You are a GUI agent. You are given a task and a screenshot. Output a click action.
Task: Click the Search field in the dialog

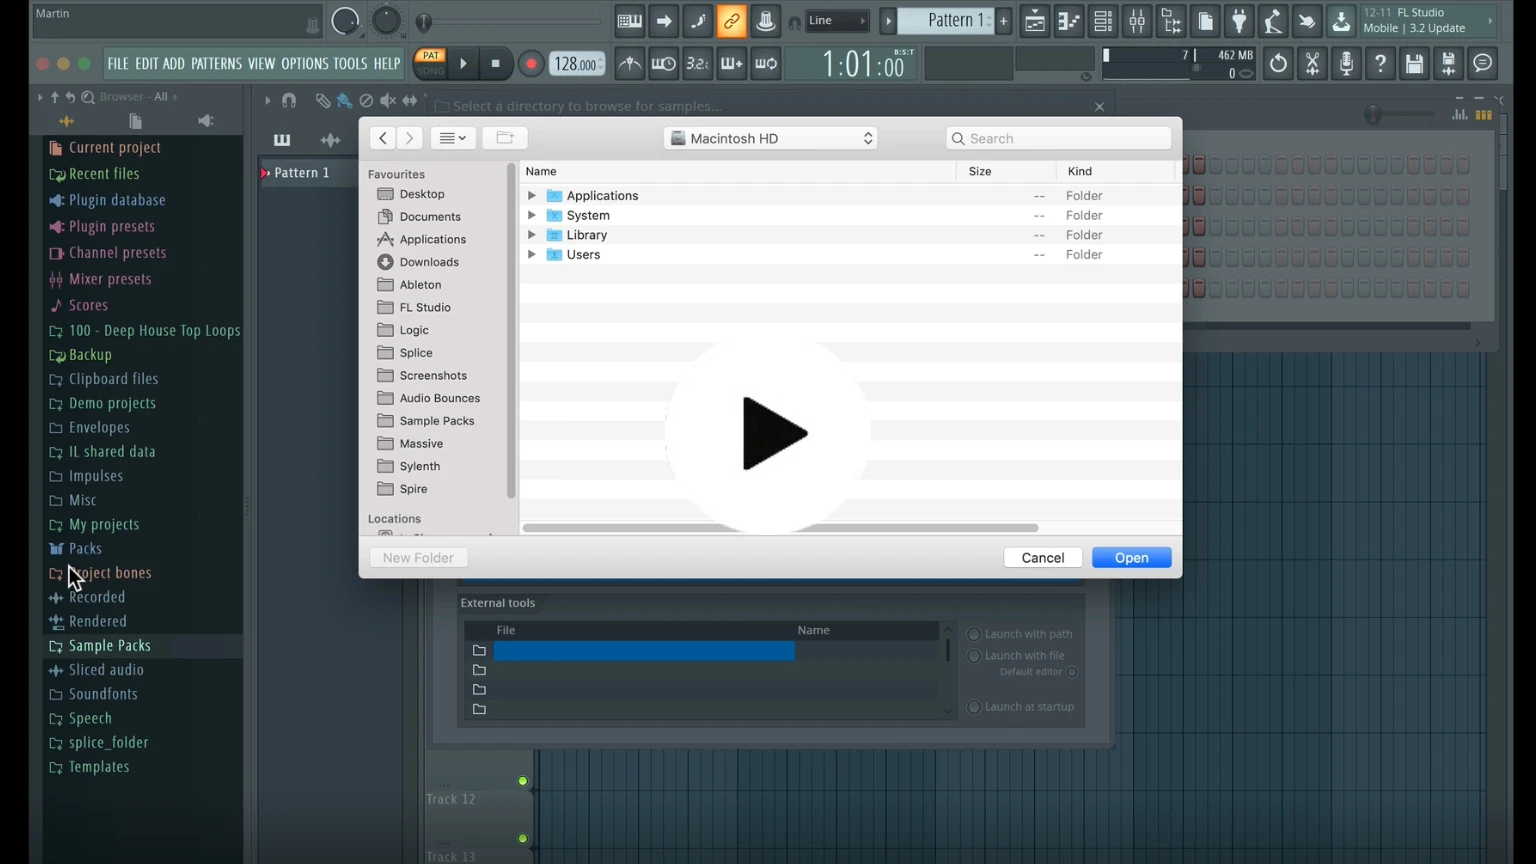[1058, 138]
